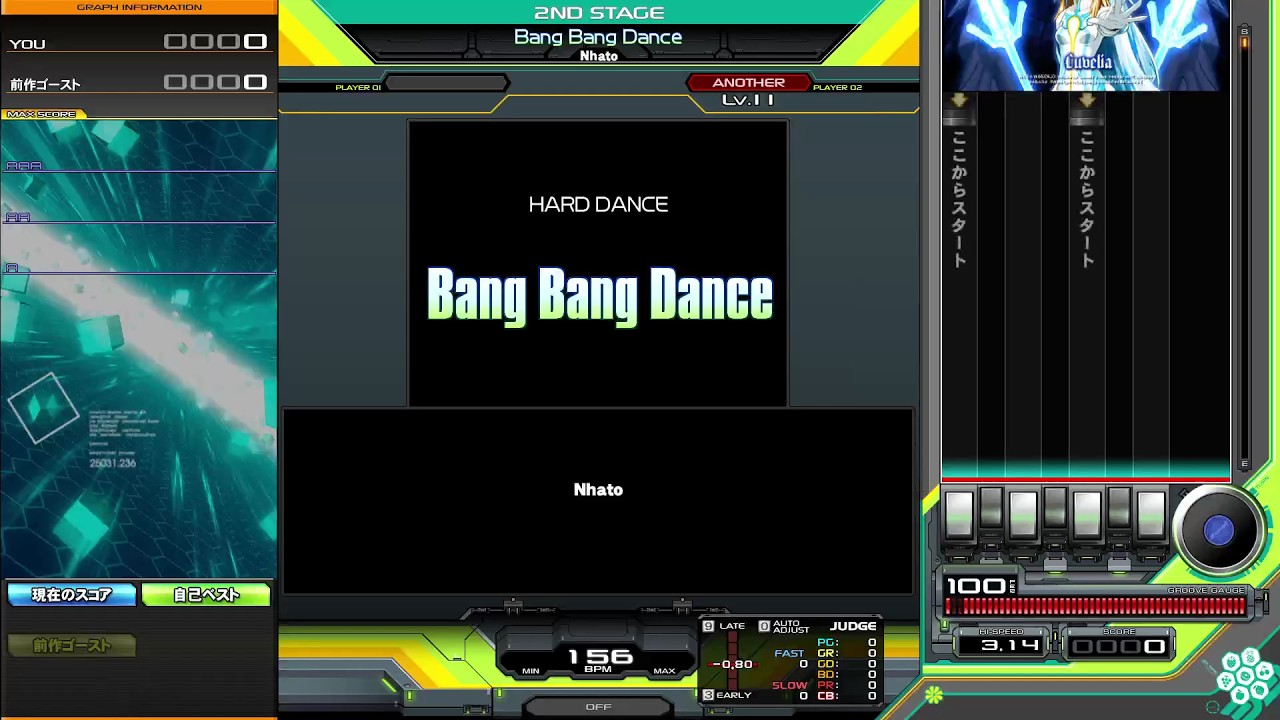Click the MIN label by BPM
This screenshot has width=1280, height=720.
(531, 671)
